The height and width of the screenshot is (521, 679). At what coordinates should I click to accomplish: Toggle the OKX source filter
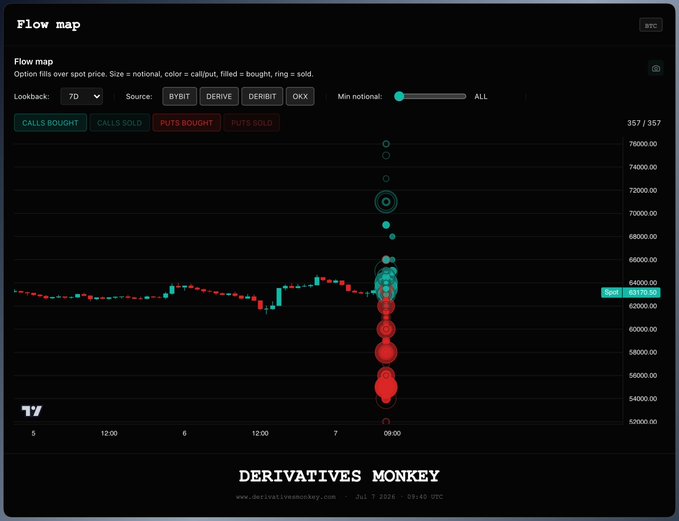(300, 96)
